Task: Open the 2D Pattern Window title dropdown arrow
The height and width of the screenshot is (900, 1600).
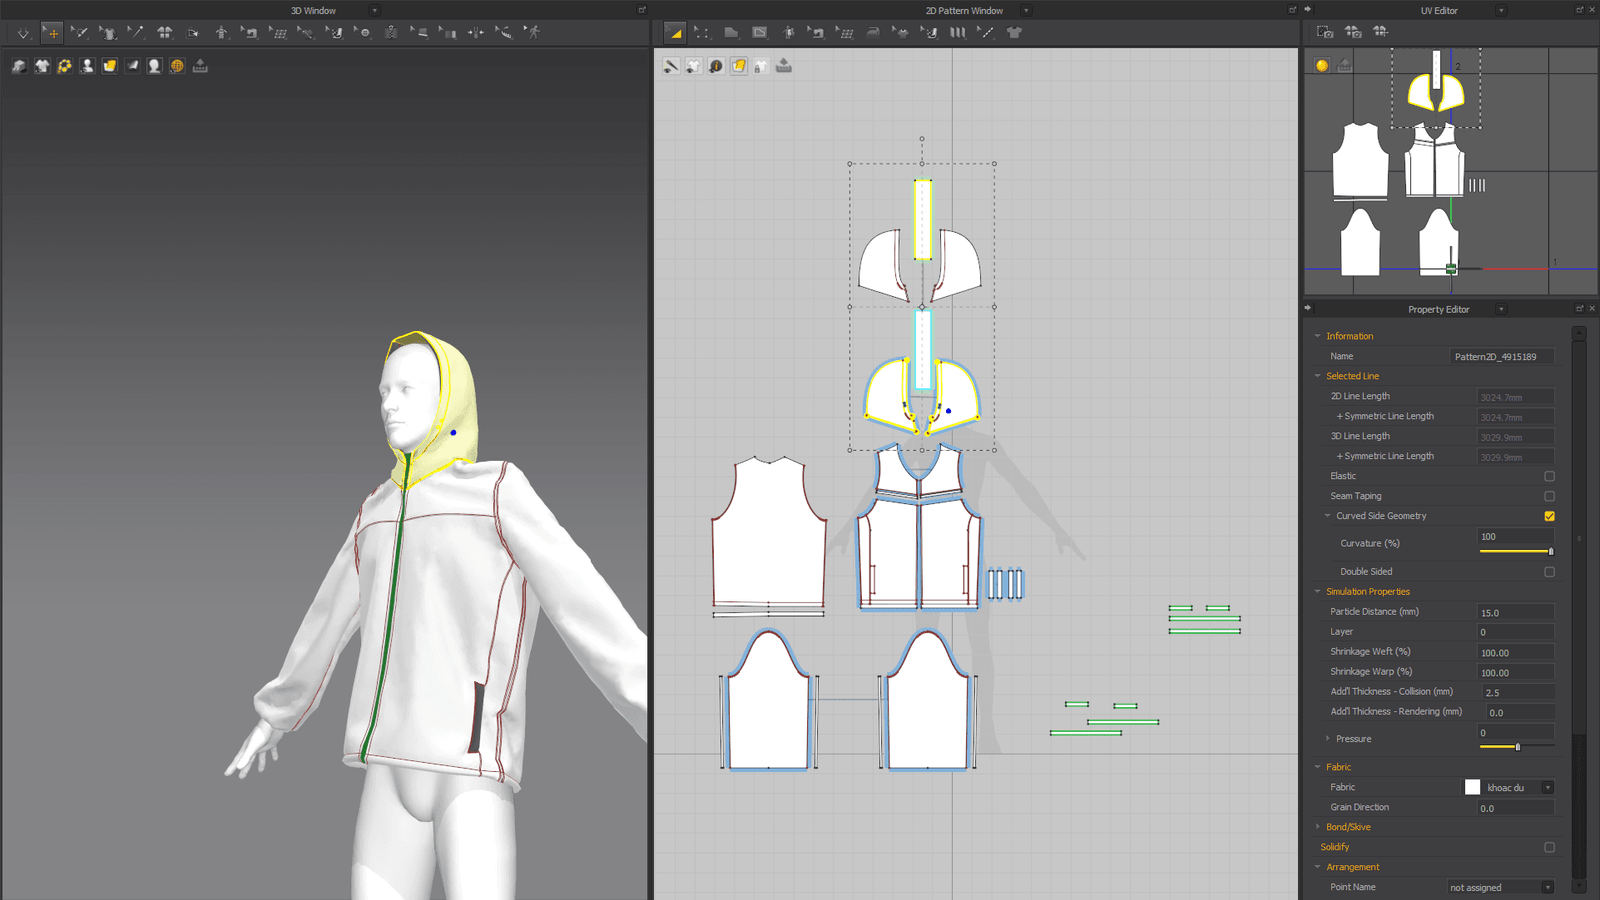Action: point(1026,10)
